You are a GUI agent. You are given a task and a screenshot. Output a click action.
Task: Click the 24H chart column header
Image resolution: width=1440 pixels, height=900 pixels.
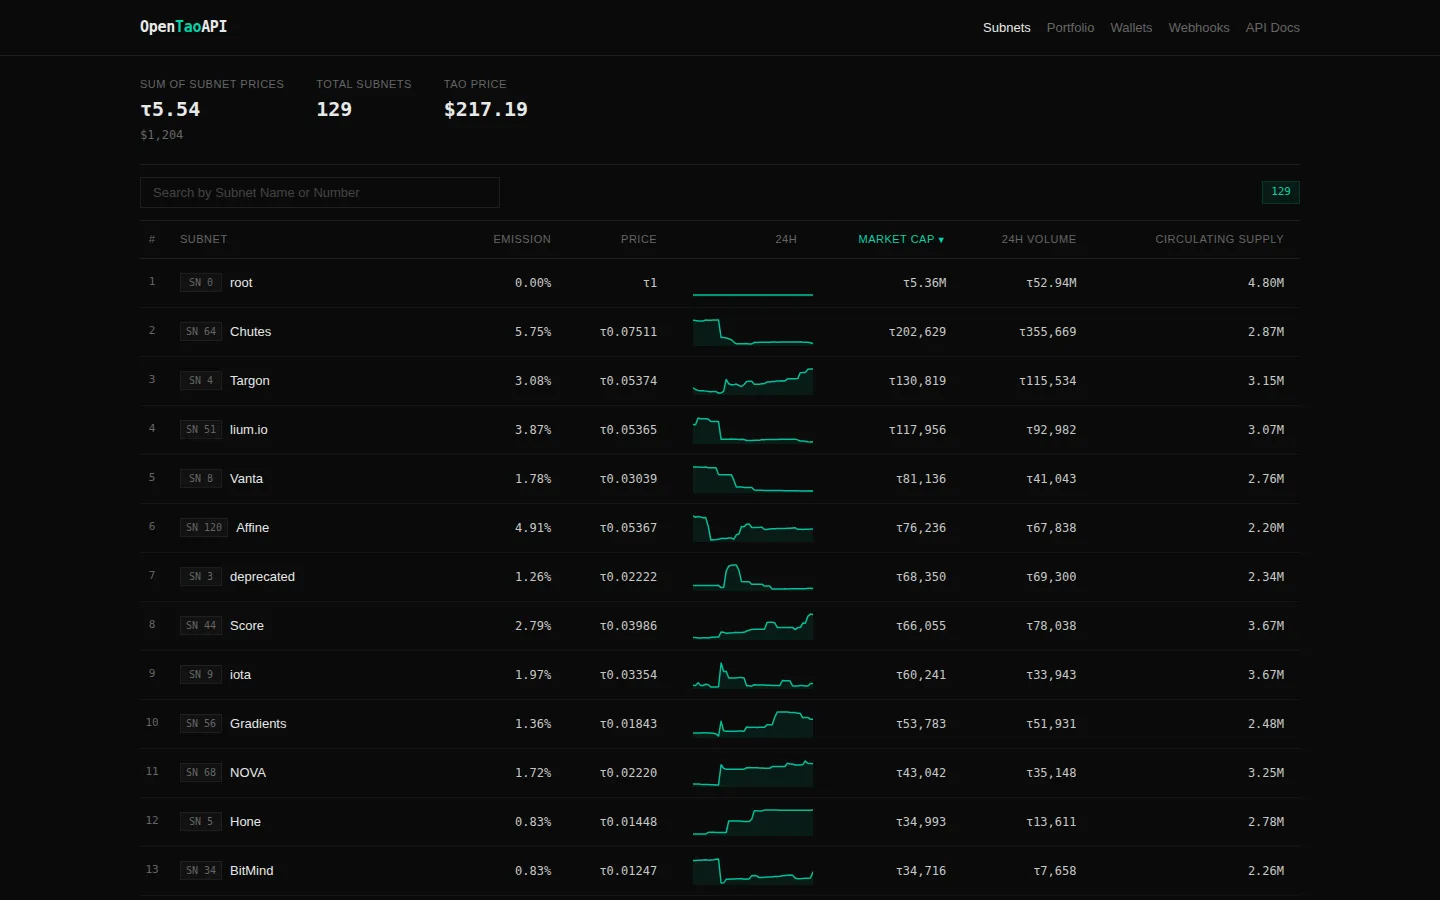tap(786, 239)
